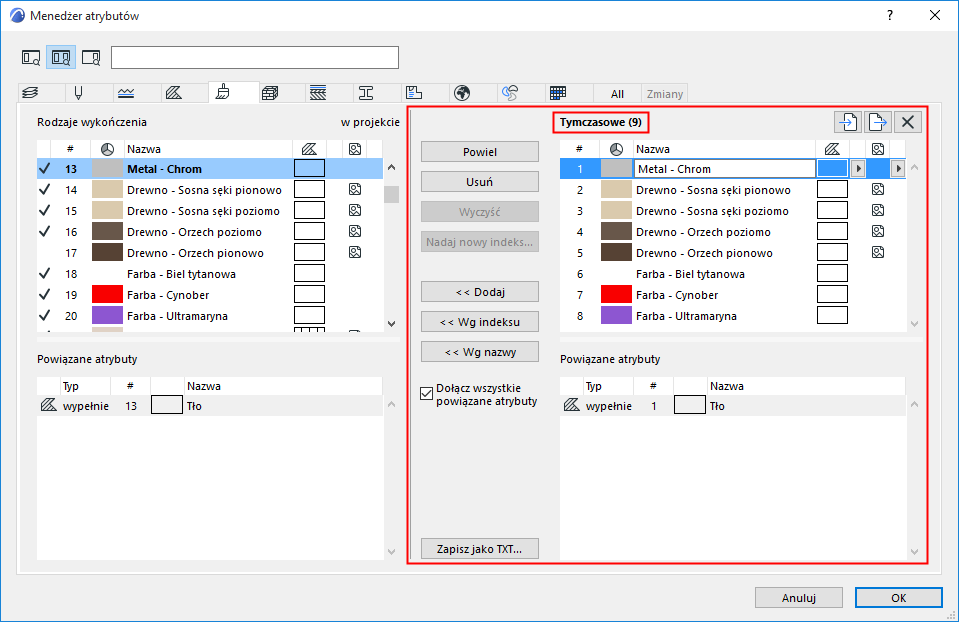This screenshot has height=622, width=959.
Task: Switch to the All tab
Action: coord(617,94)
